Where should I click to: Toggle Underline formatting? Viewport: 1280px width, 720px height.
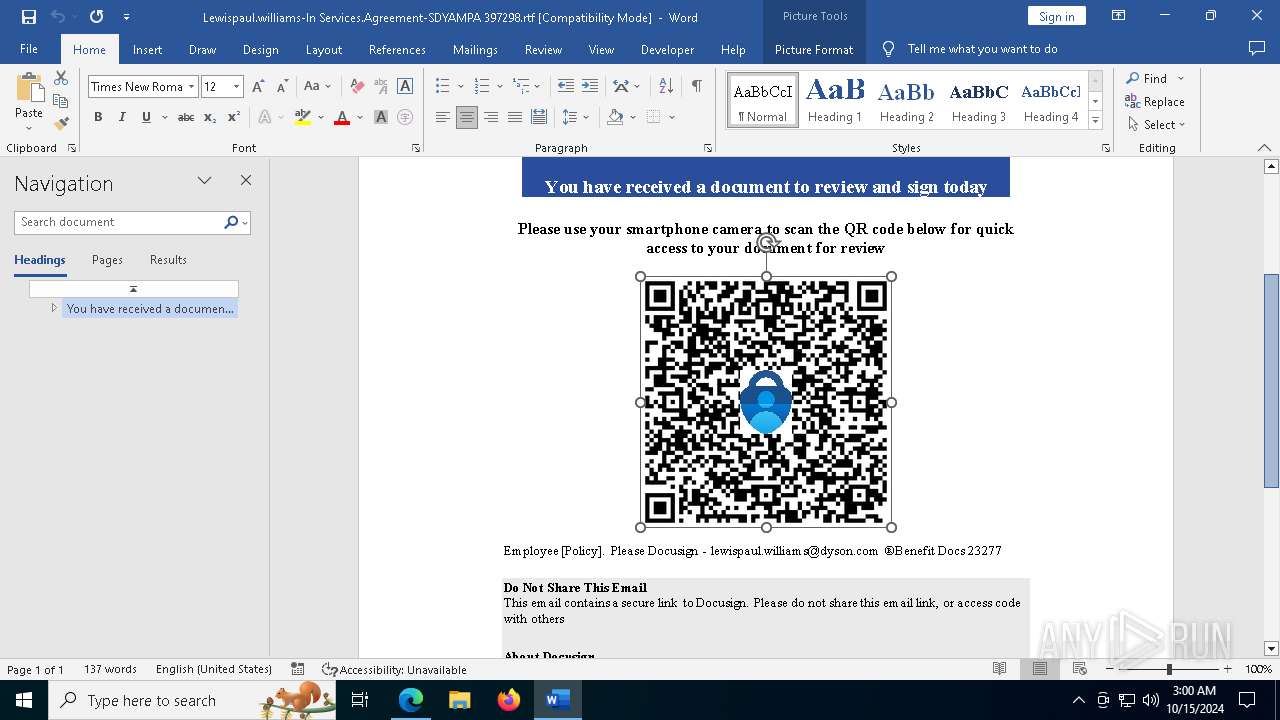[146, 117]
